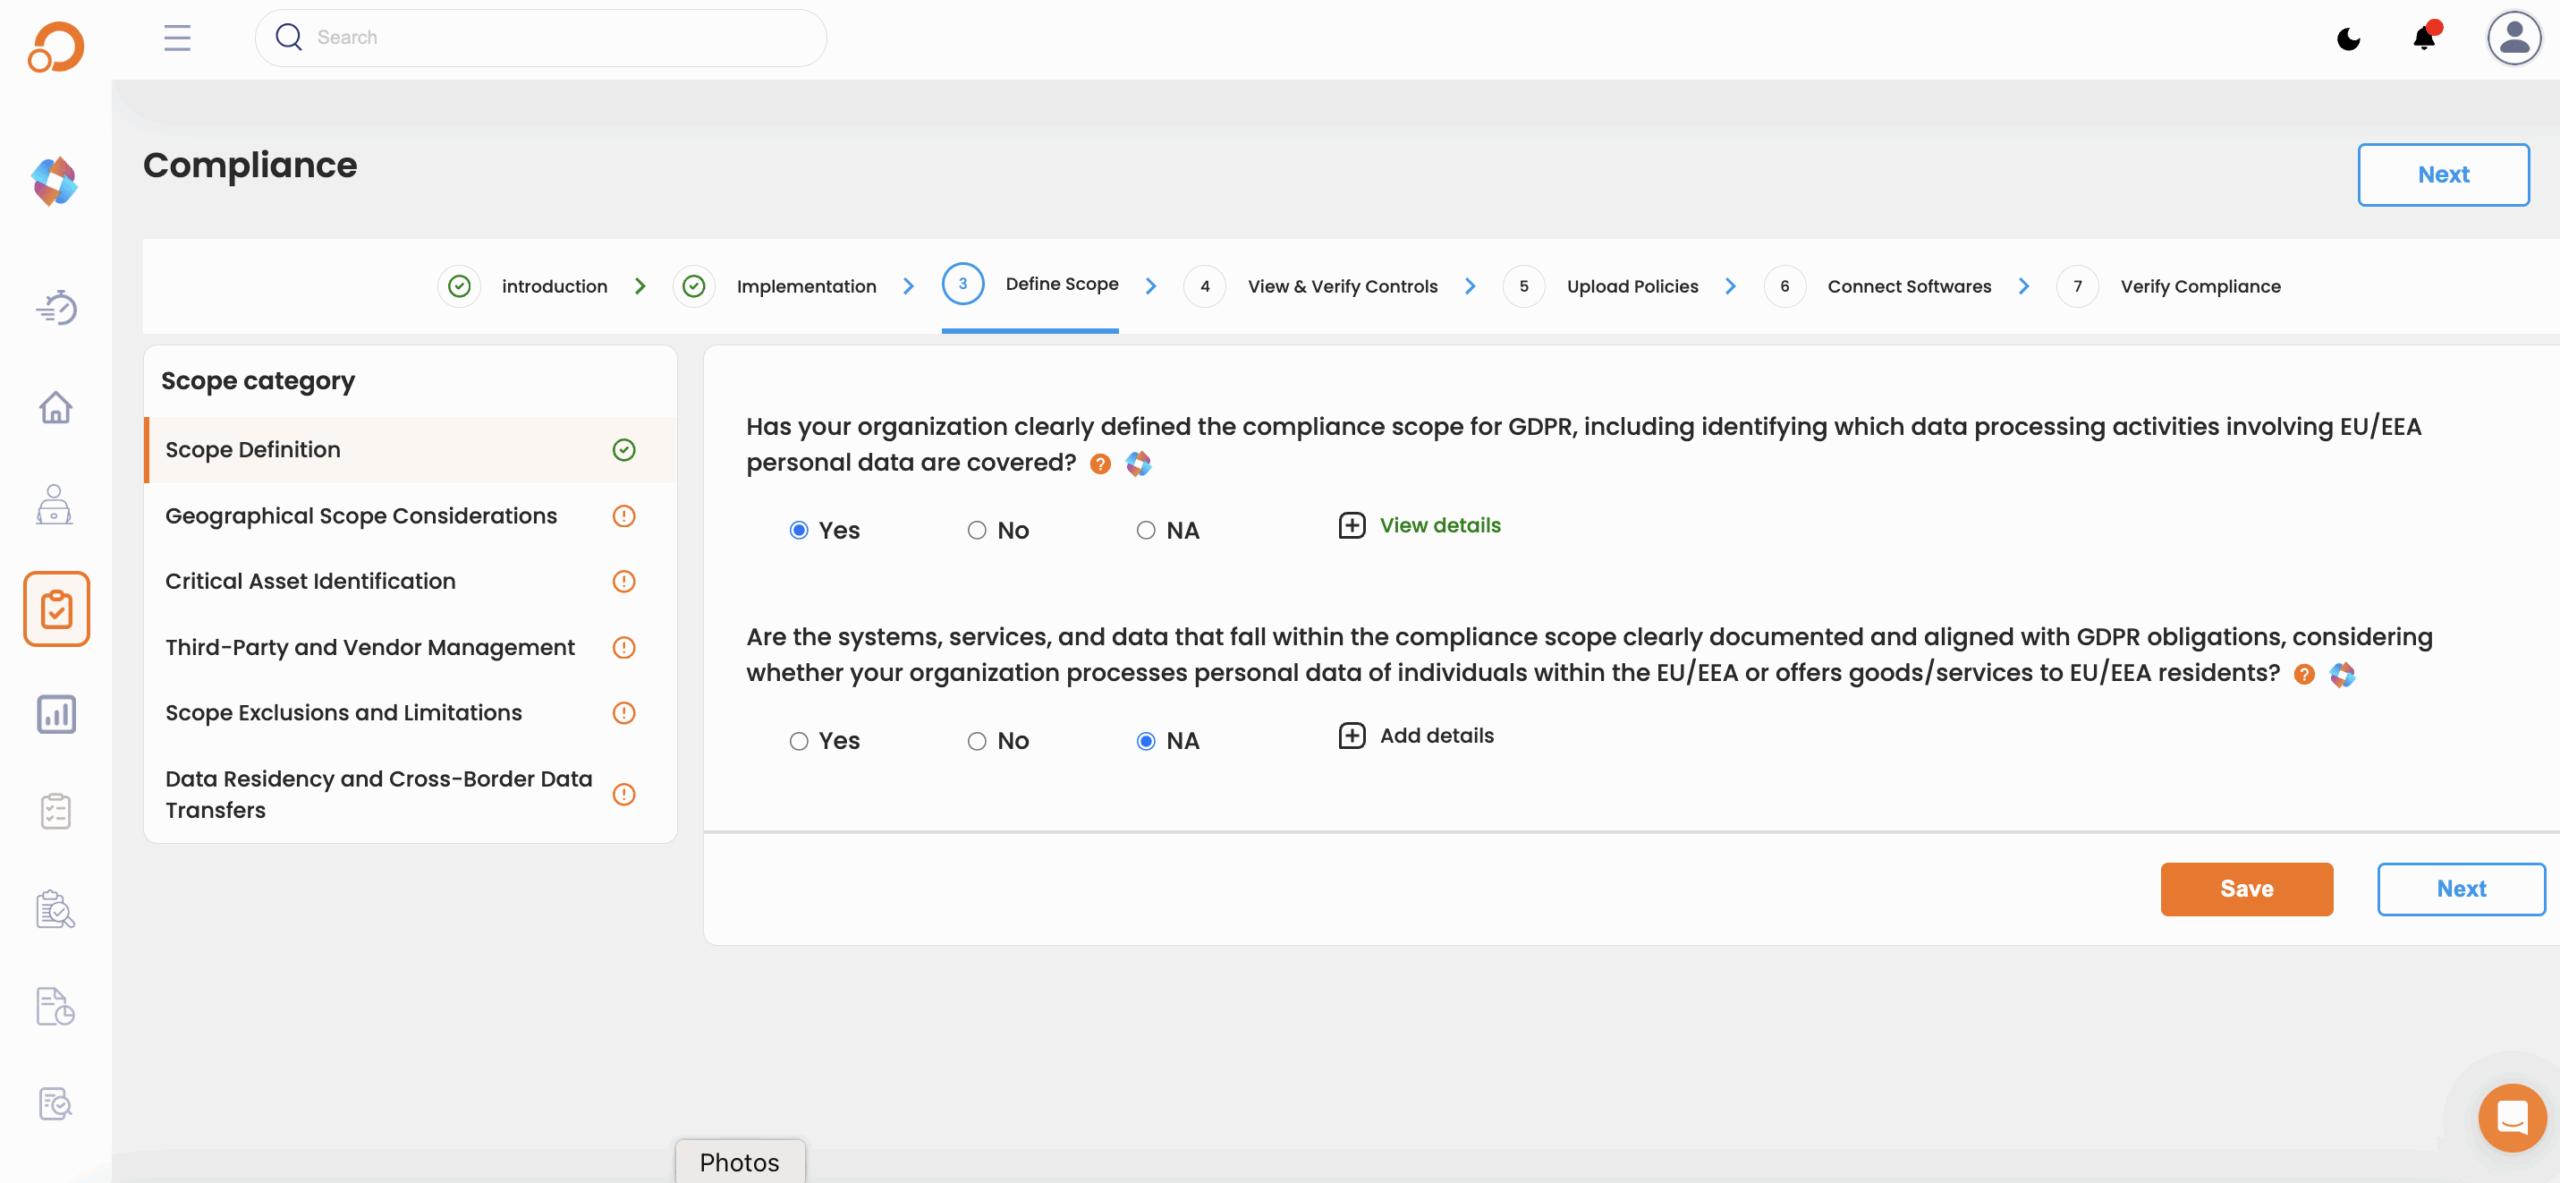Go to the Verify Compliance step
Image resolution: width=2560 pixels, height=1183 pixels.
coord(2200,286)
